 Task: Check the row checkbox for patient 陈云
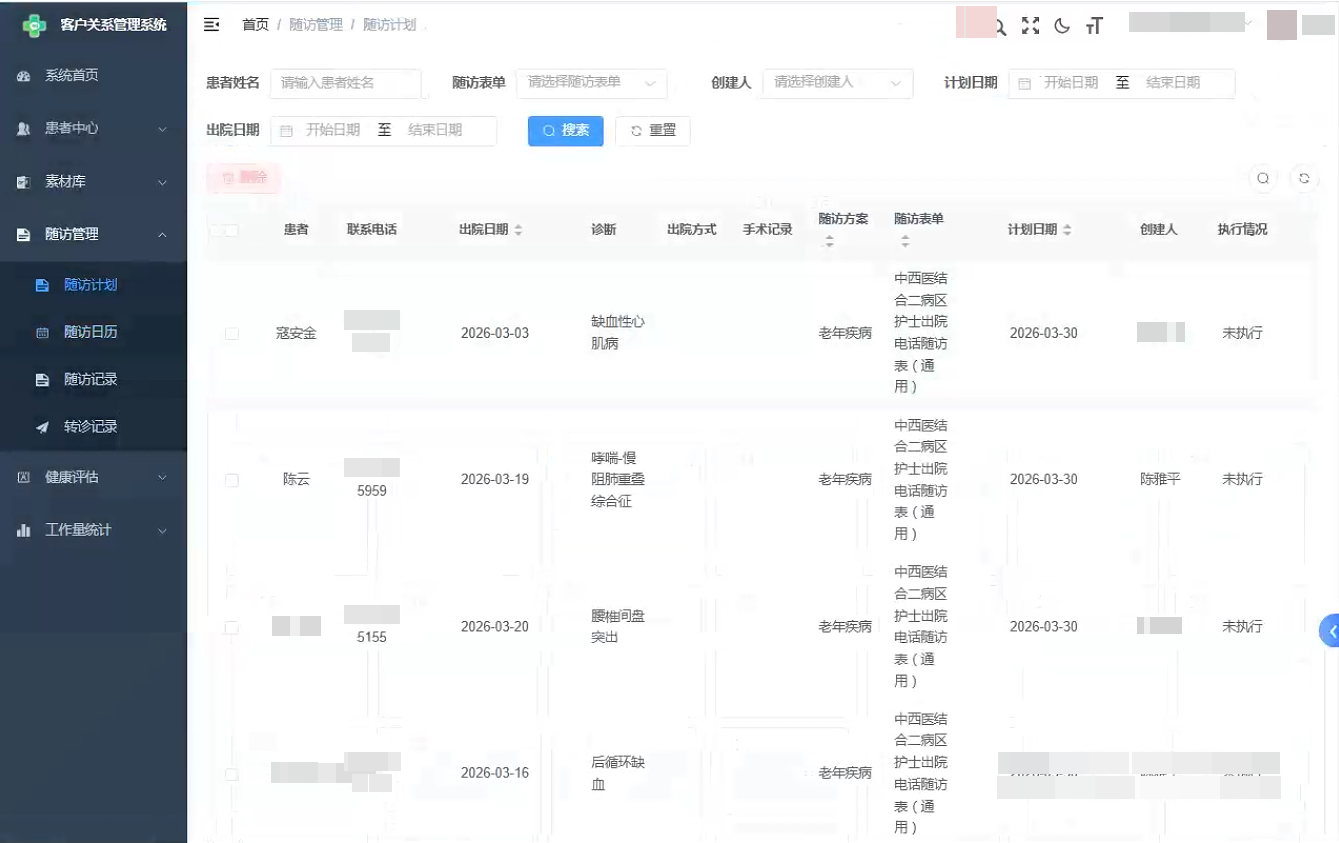click(x=231, y=480)
